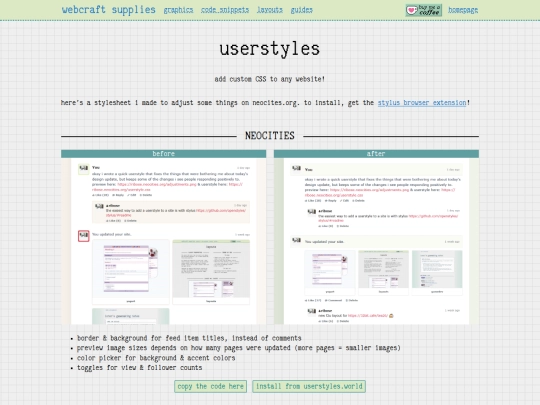The width and height of the screenshot is (540, 405).
Task: Click the NEOCITIES section heading
Action: click(x=270, y=136)
